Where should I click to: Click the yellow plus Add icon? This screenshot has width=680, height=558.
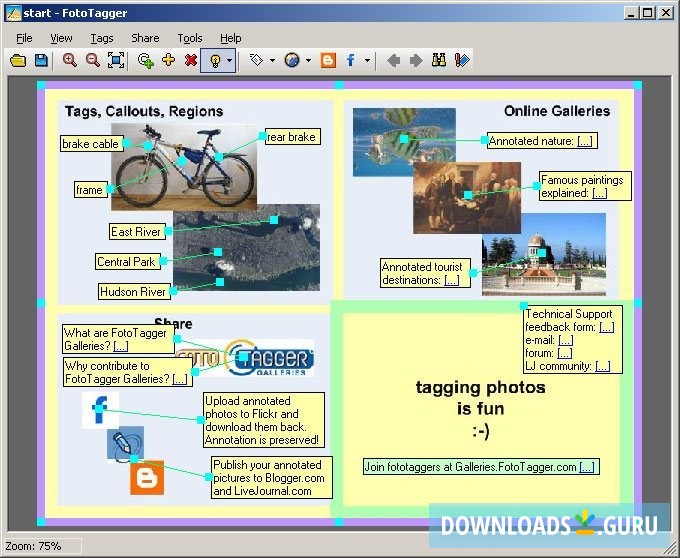click(168, 60)
